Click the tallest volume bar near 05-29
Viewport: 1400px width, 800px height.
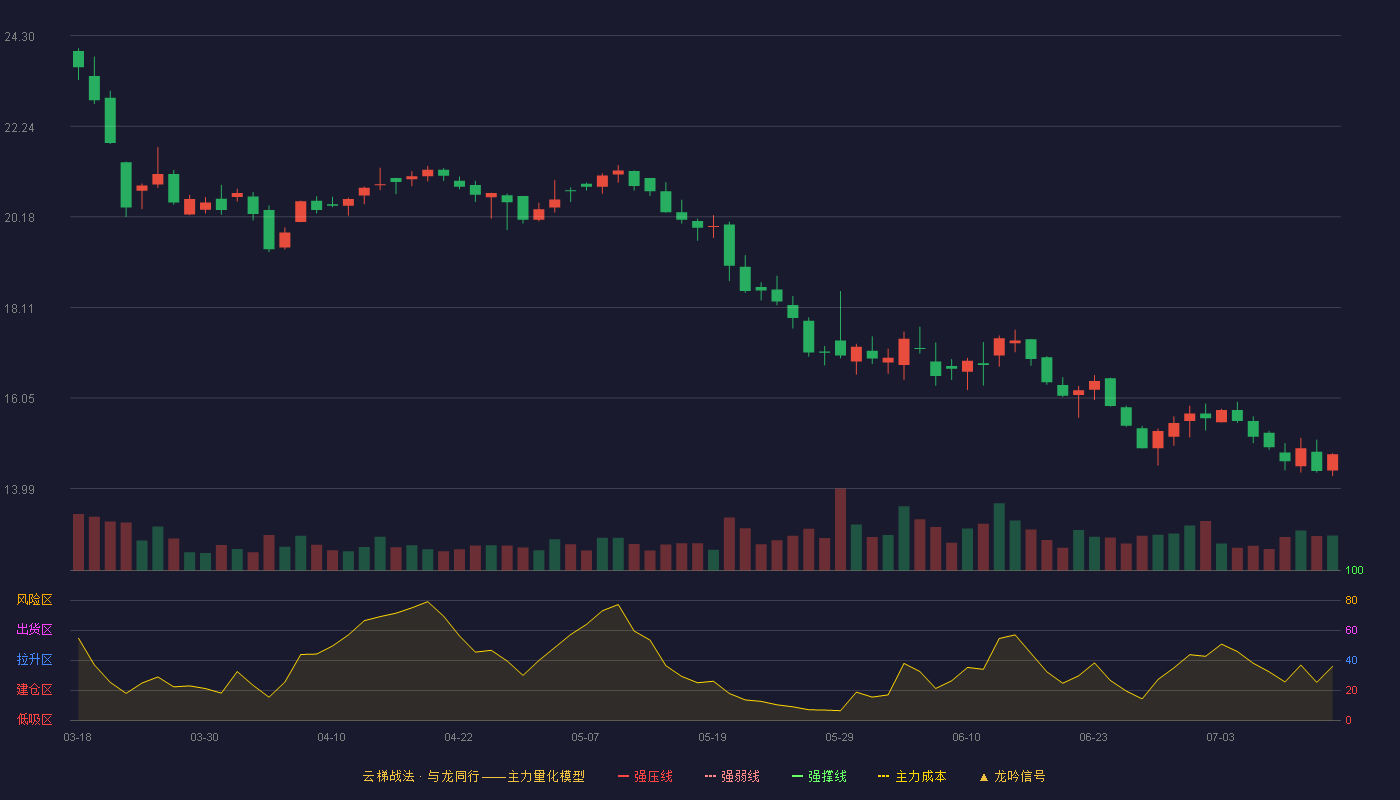(x=840, y=529)
